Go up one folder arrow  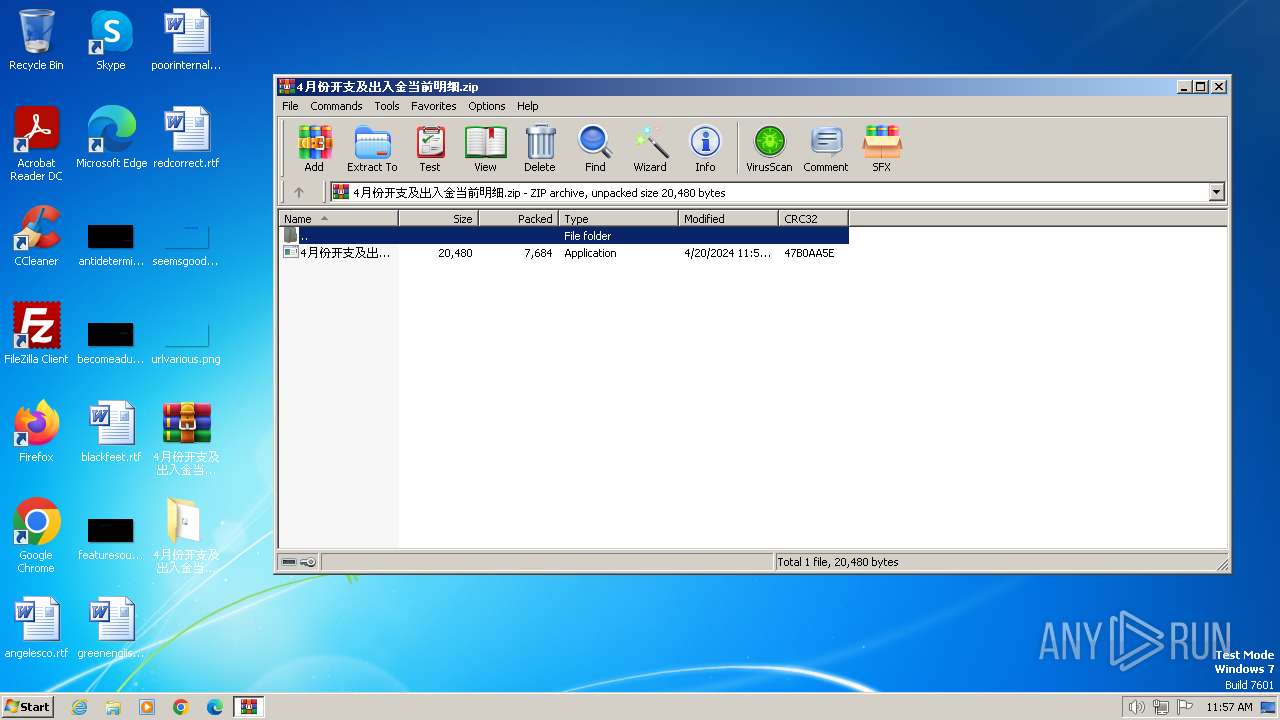click(298, 193)
